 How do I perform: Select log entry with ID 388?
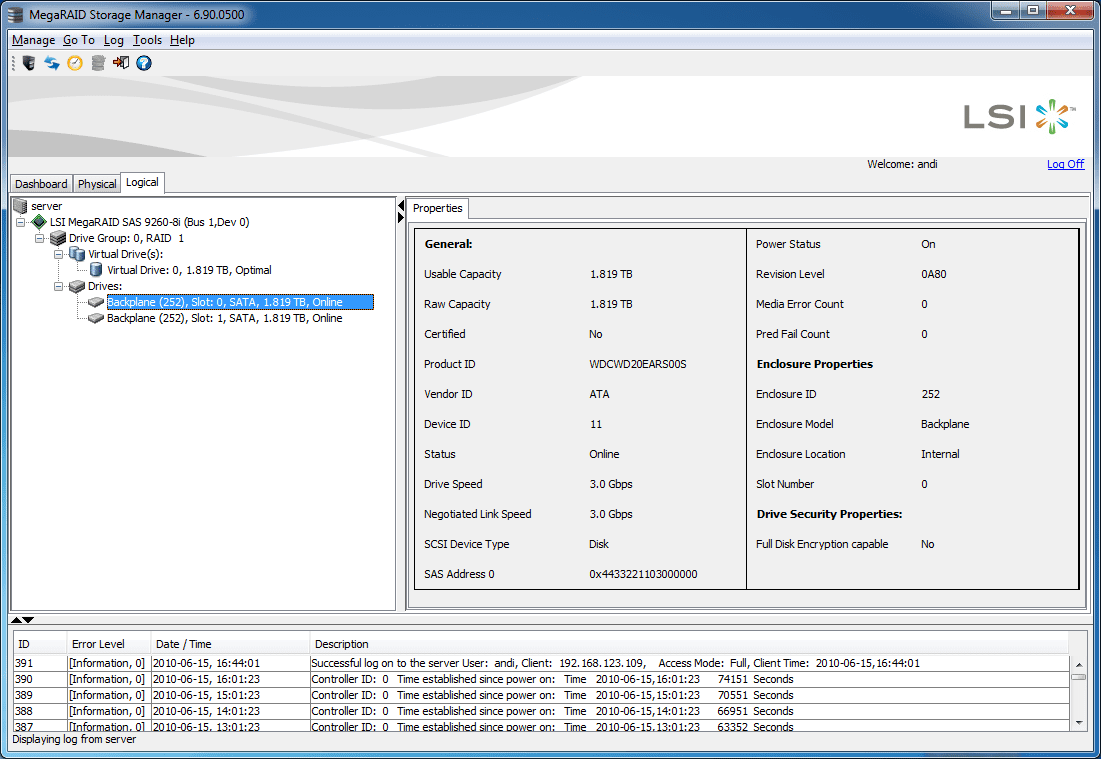tap(541, 711)
